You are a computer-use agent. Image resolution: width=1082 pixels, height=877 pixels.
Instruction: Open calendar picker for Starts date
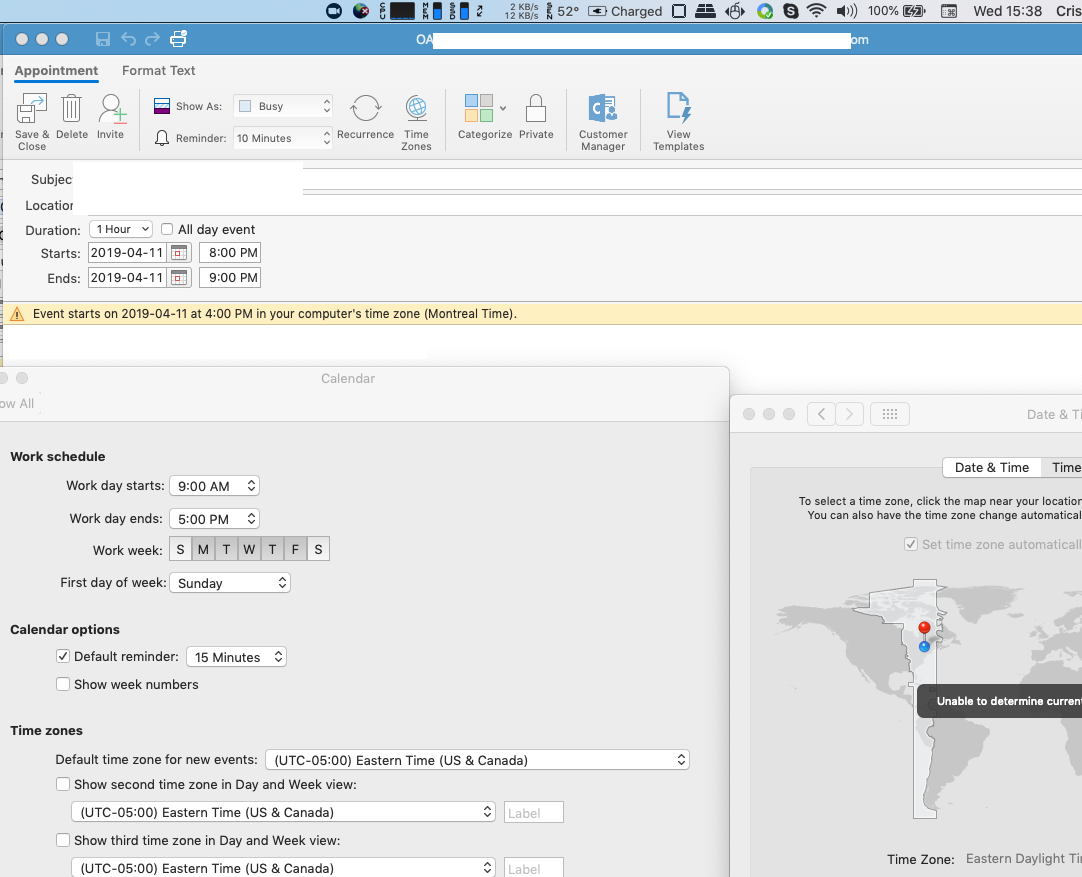[179, 253]
